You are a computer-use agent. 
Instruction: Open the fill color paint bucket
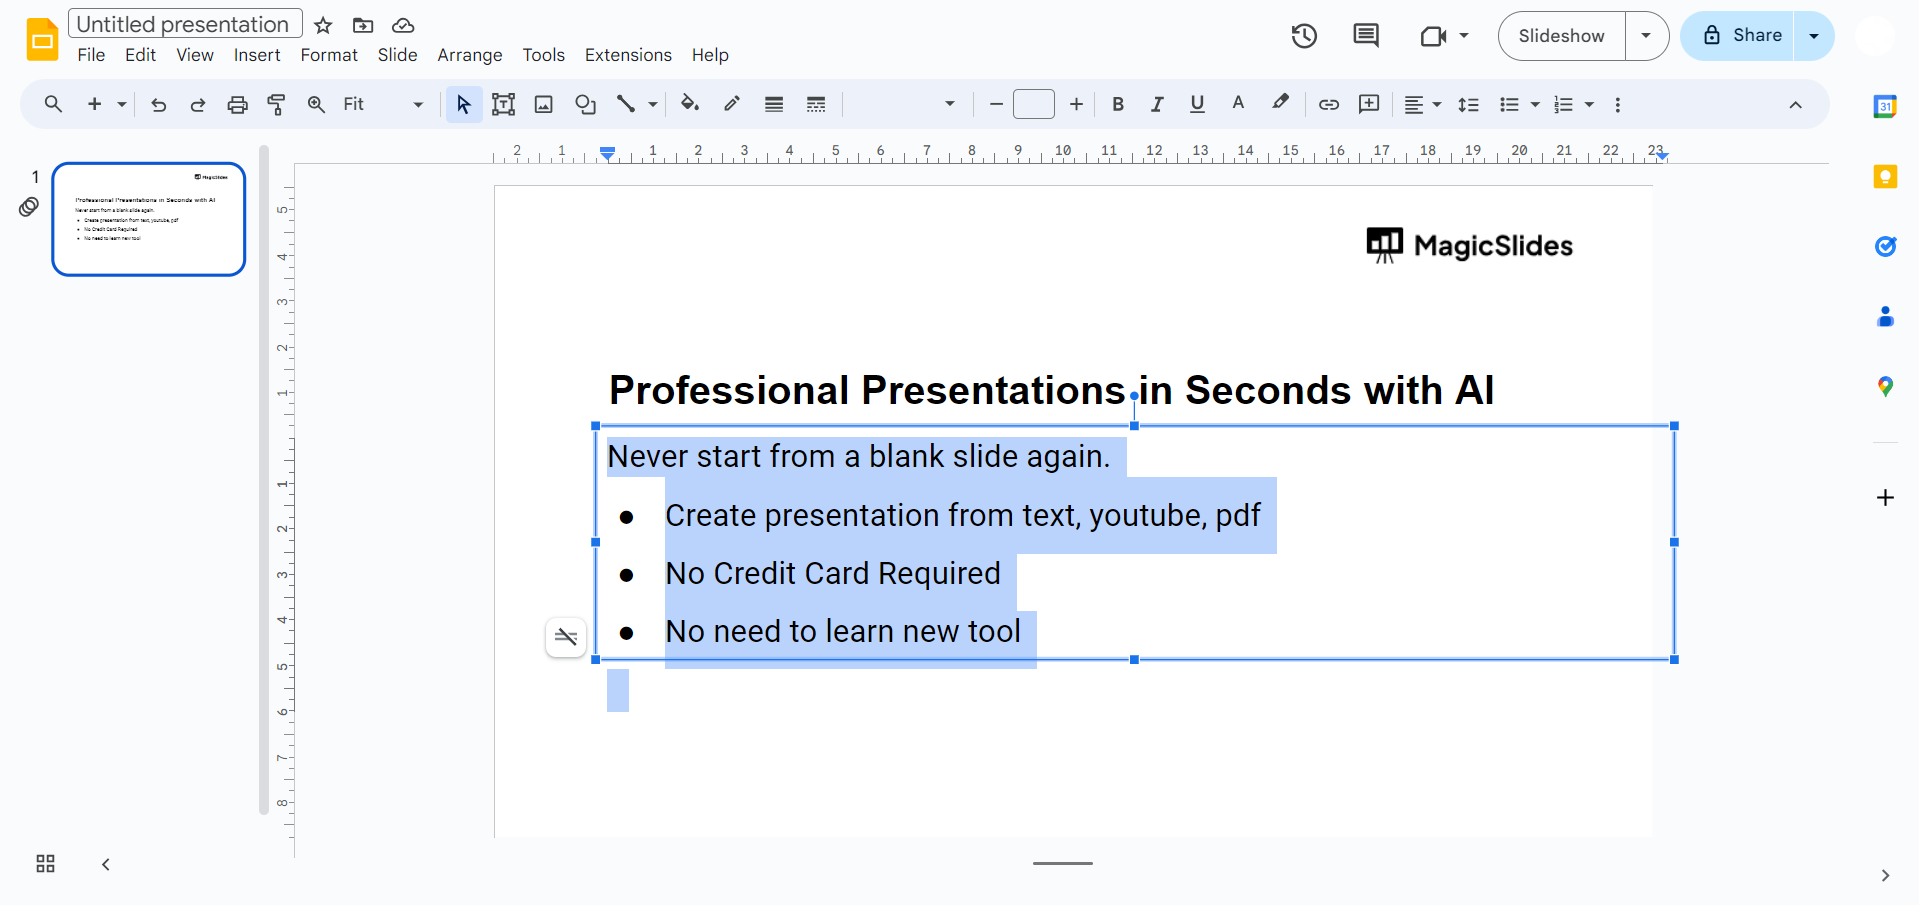[x=689, y=104]
